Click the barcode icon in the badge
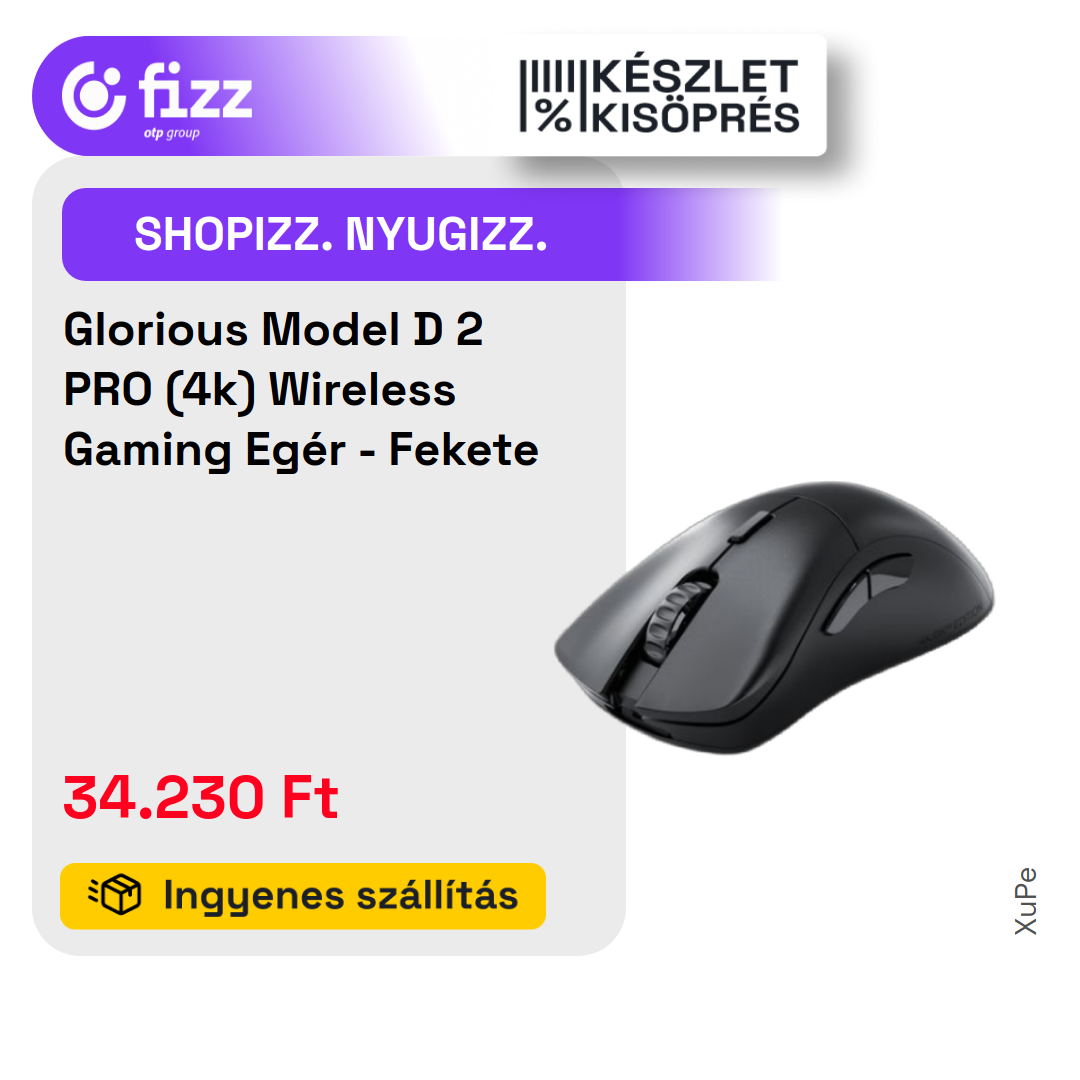Image resolution: width=1080 pixels, height=1080 pixels. 547,76
